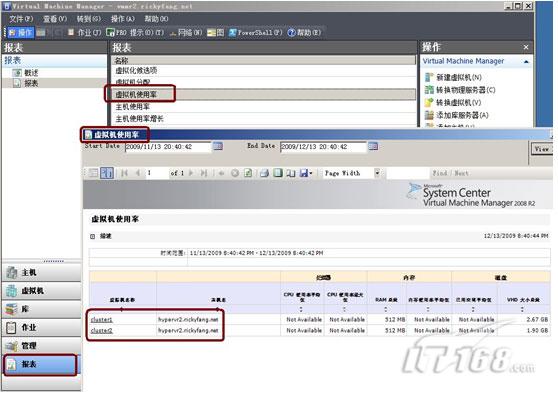The width and height of the screenshot is (558, 393).
Task: Open the Page Width zoom dropdown
Action: (x=377, y=173)
